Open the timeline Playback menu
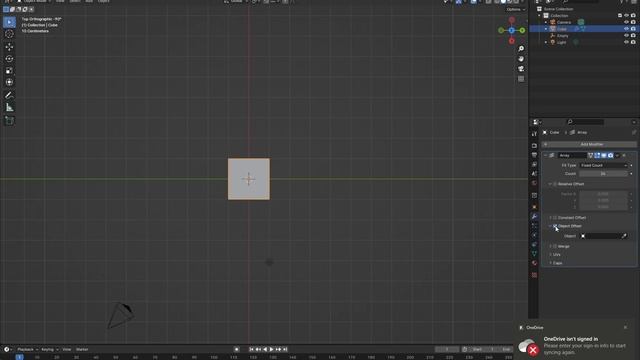 [27, 349]
